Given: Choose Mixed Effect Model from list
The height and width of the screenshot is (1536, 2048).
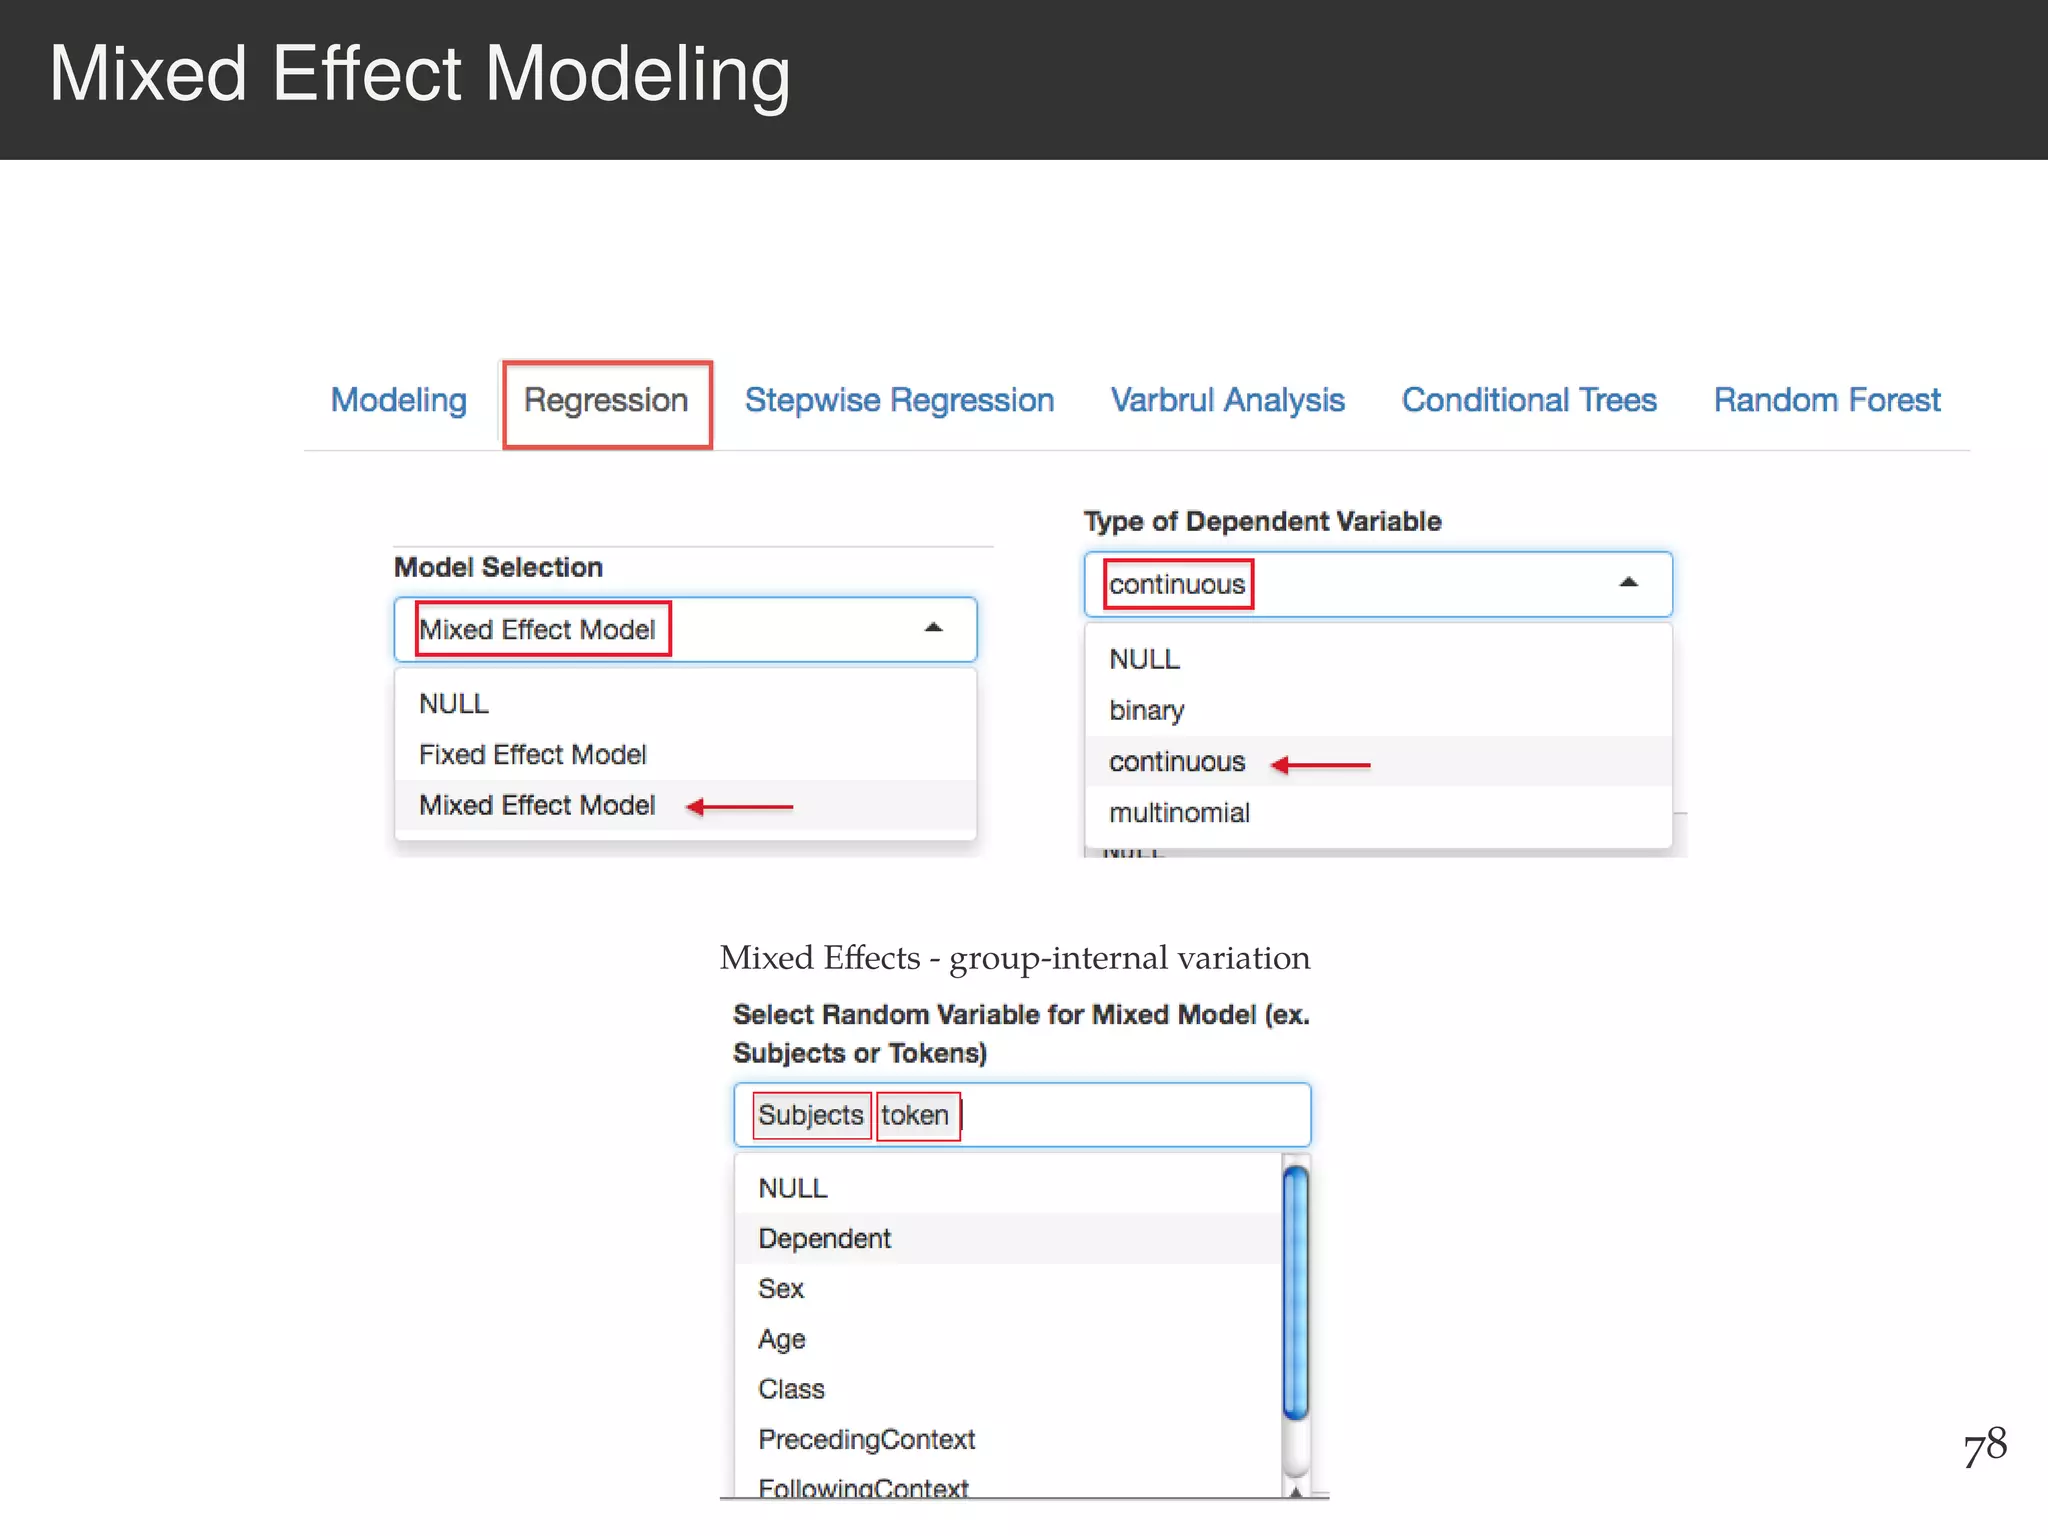Looking at the screenshot, I should click(x=537, y=805).
